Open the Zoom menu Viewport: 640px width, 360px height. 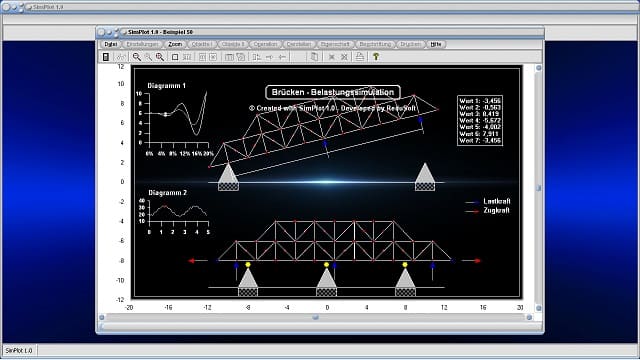pyautogui.click(x=175, y=44)
